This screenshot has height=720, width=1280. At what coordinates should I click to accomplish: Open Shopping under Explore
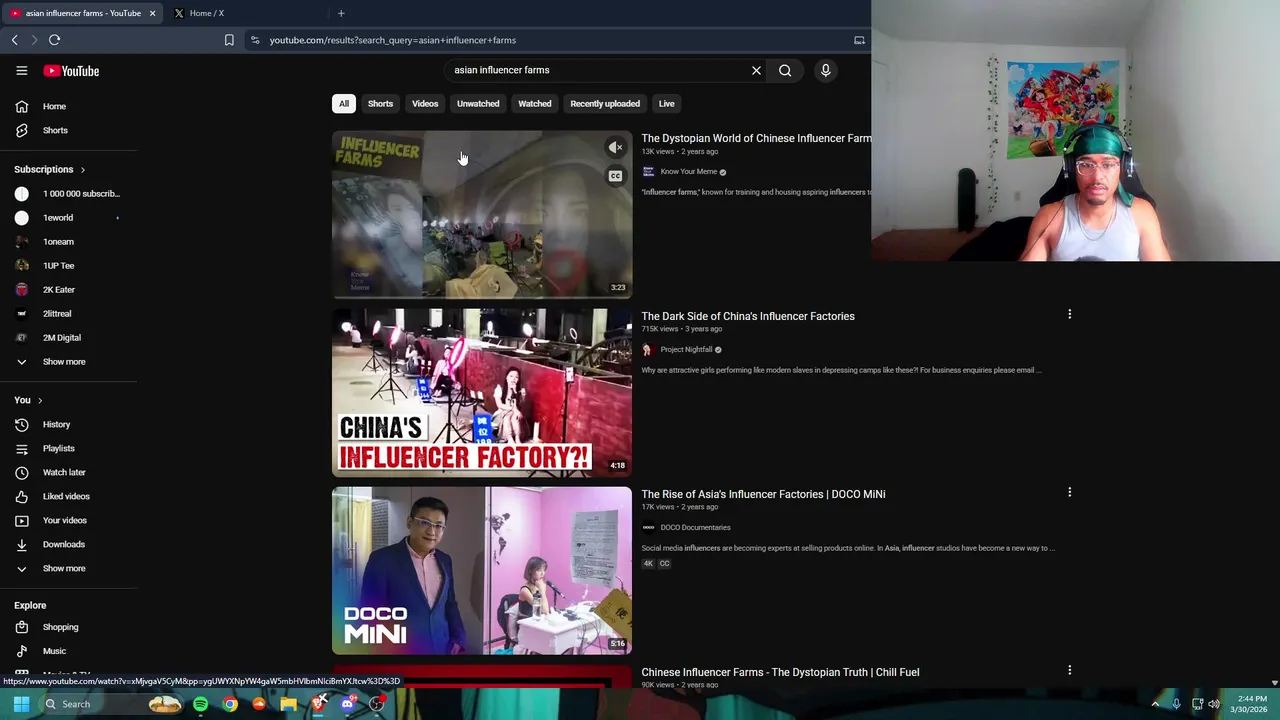pyautogui.click(x=60, y=627)
